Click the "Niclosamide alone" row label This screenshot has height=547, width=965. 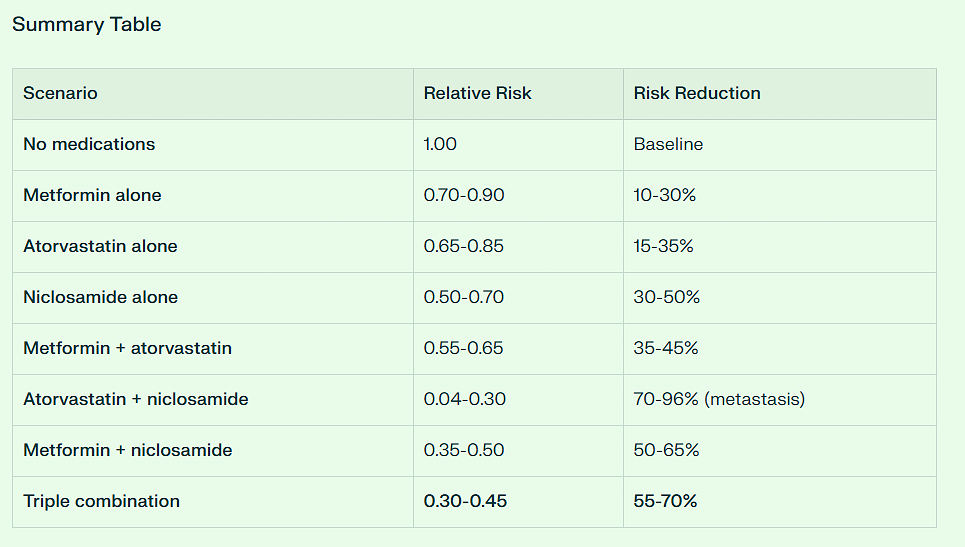tap(101, 297)
